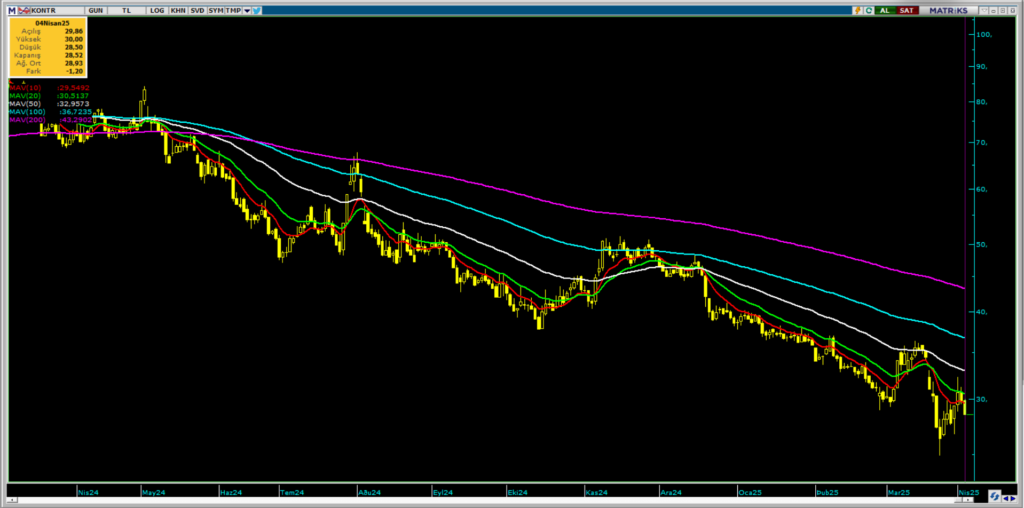1024x508 pixels.
Task: Click the MAV(20) indicator label
Action: pyautogui.click(x=24, y=96)
